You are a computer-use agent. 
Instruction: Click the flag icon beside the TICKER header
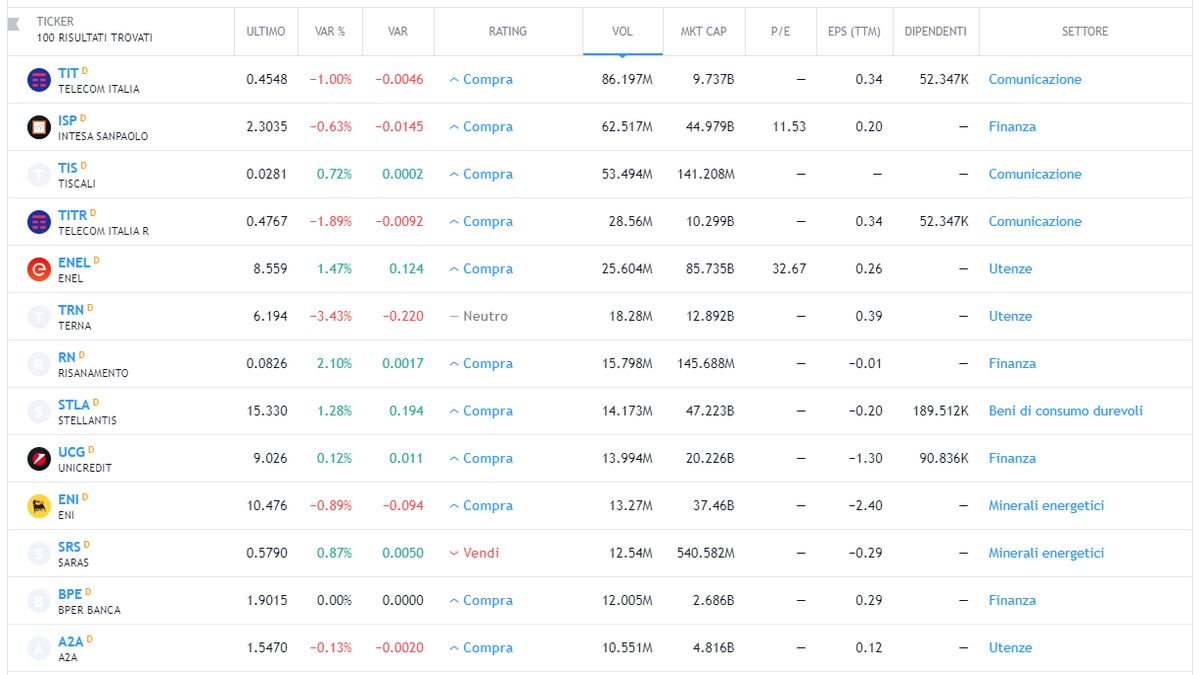tap(13, 23)
